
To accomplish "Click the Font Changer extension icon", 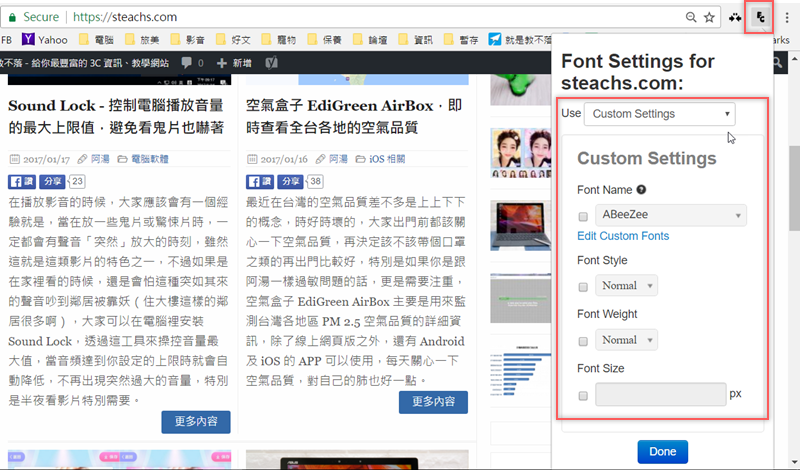I will tap(760, 17).
